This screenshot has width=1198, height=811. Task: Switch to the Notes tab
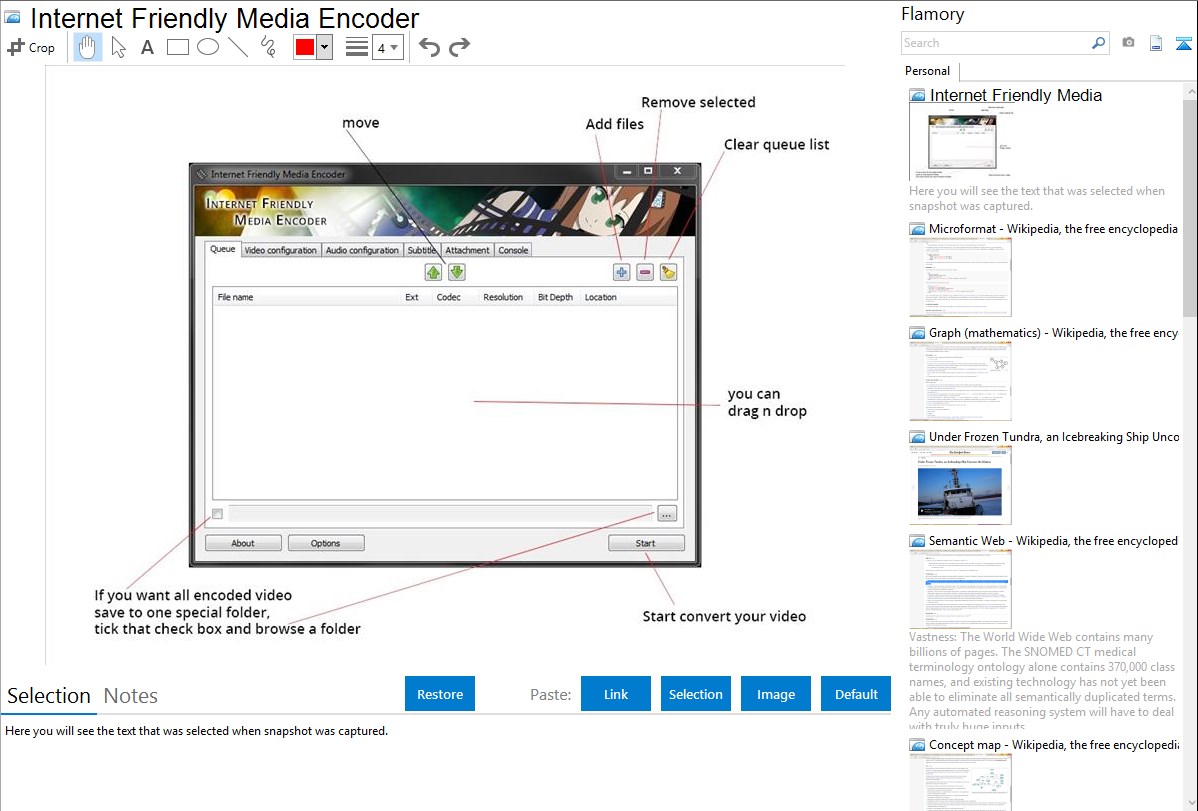click(131, 696)
